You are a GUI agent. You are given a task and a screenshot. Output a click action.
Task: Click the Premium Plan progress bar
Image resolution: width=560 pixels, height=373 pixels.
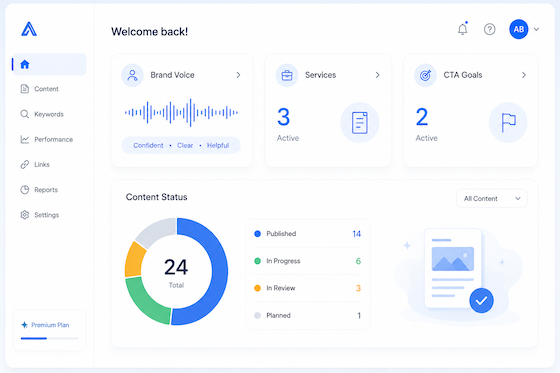point(50,338)
